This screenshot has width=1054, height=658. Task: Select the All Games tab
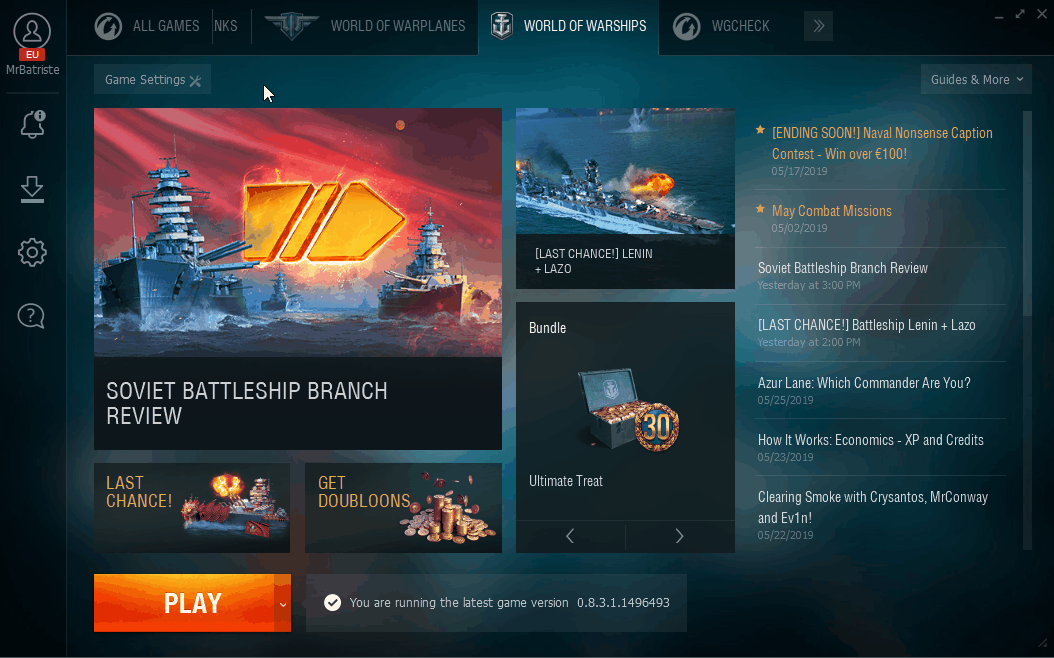point(147,26)
